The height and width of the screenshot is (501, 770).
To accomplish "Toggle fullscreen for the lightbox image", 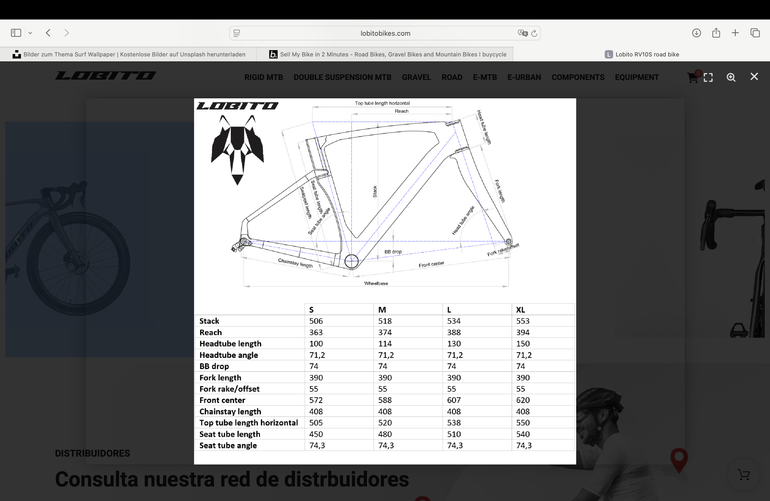I will [x=708, y=78].
